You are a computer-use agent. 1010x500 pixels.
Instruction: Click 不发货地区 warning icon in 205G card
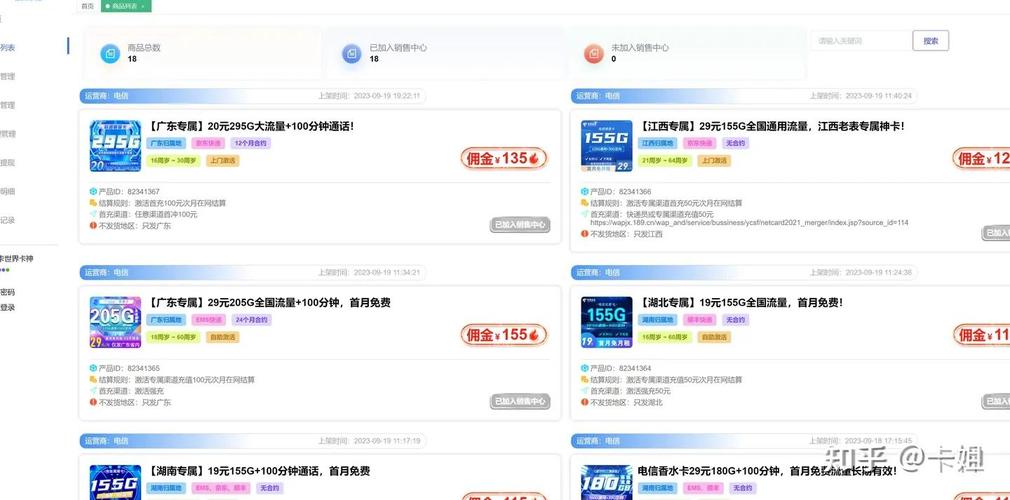pos(93,402)
